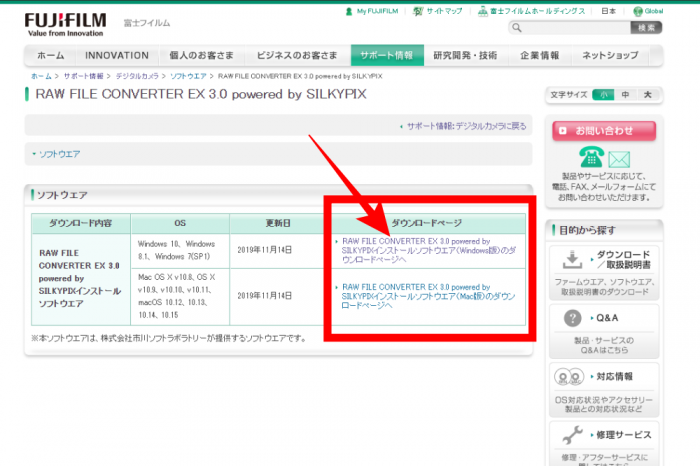The width and height of the screenshot is (700, 466).
Task: Click the My FUJIFILM text link
Action: pos(377,11)
